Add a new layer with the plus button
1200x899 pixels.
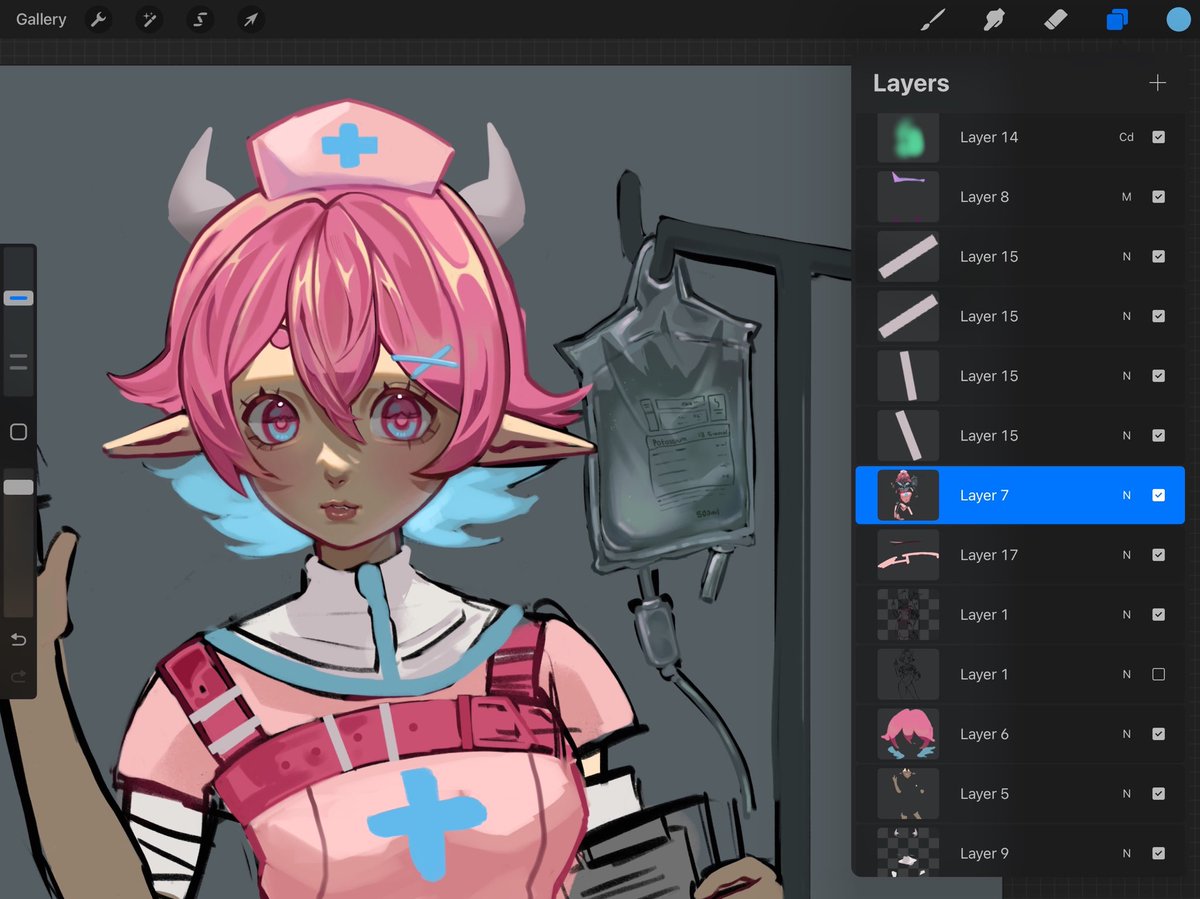pos(1157,83)
